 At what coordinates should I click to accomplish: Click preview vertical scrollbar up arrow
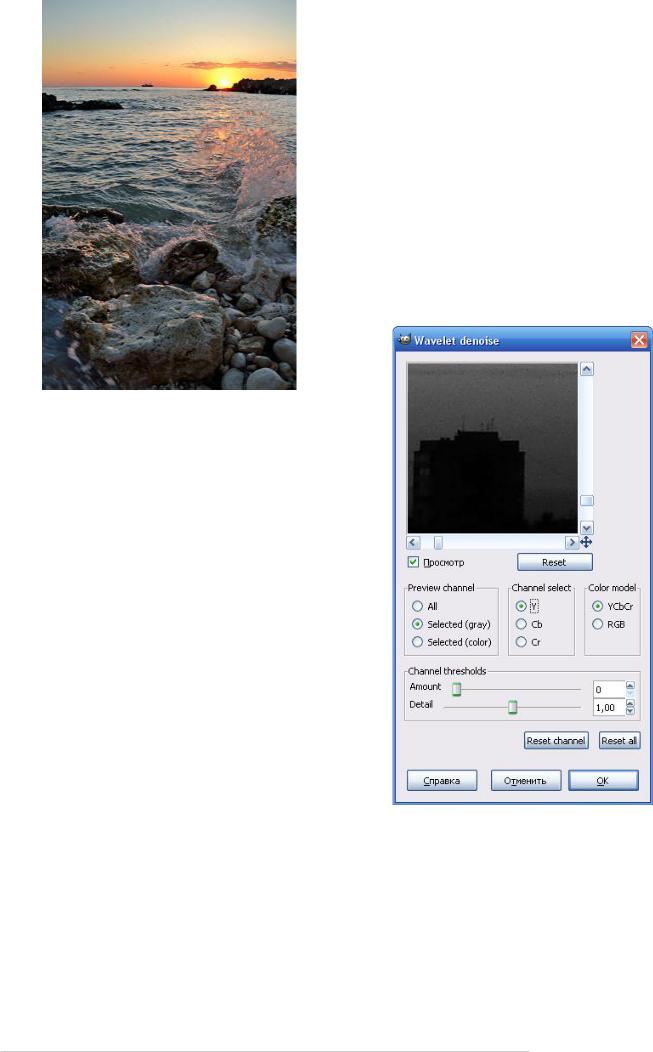coord(587,369)
